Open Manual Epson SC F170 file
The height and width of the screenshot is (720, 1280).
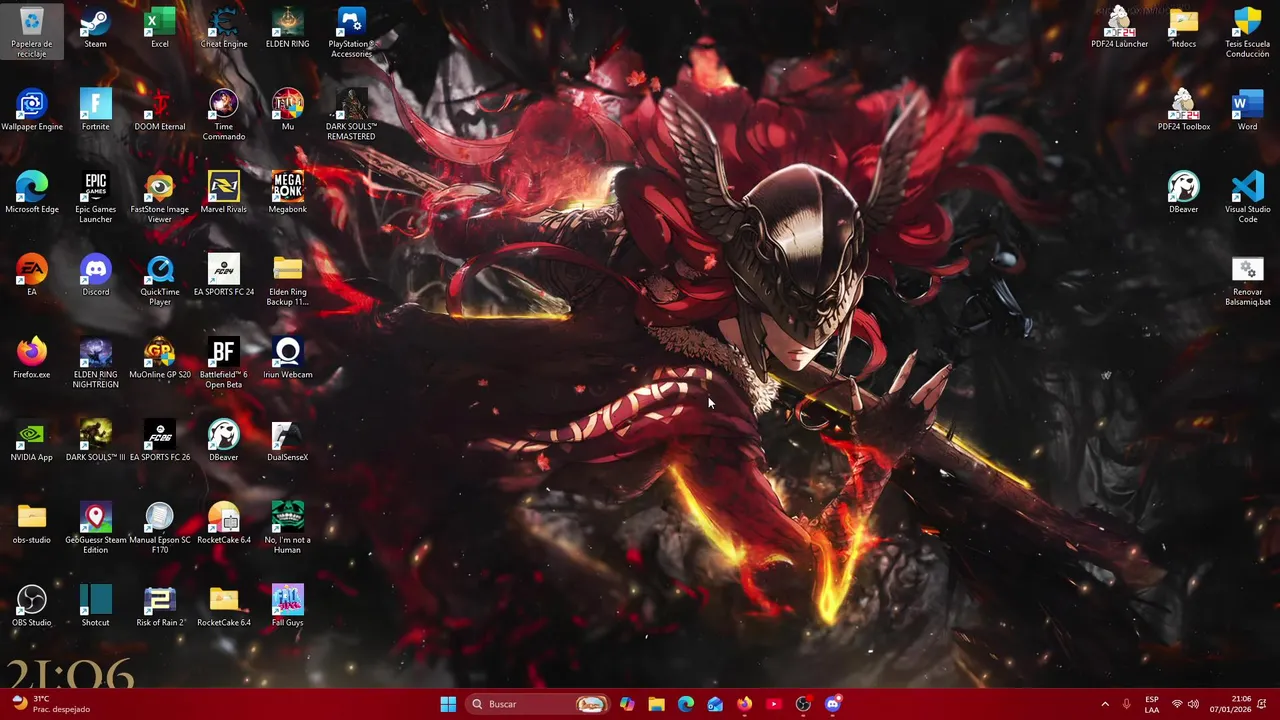tap(160, 528)
